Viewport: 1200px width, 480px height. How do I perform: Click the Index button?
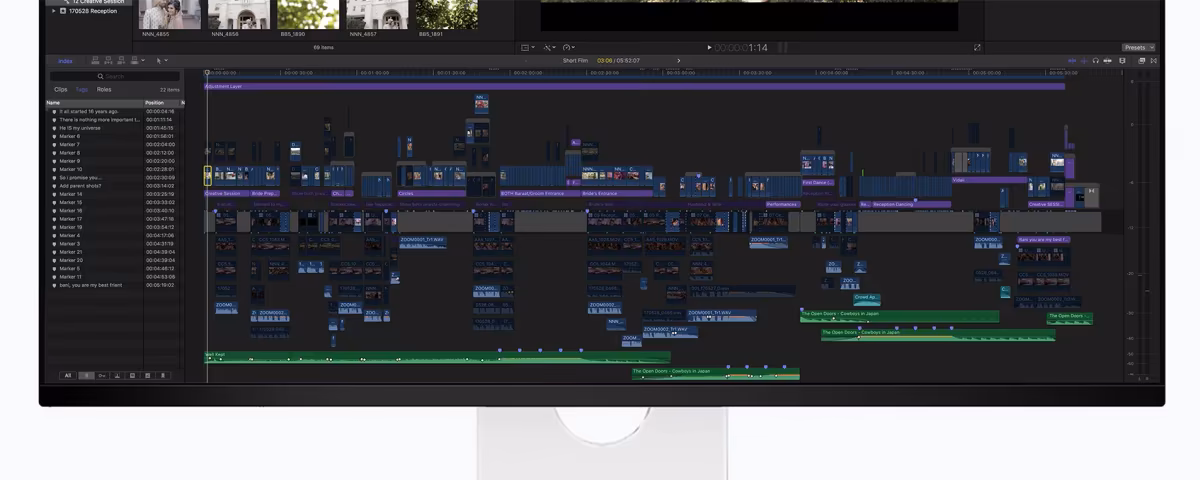point(65,61)
